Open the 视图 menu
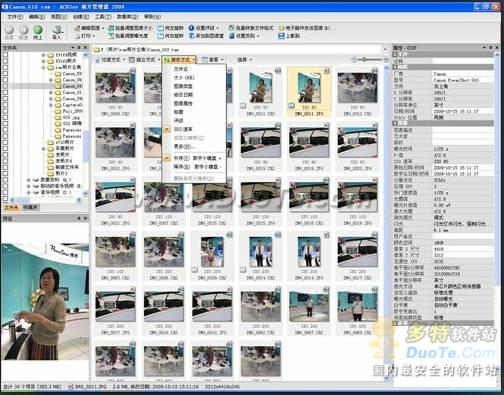Screen dimensions: 504x395 tap(59, 16)
